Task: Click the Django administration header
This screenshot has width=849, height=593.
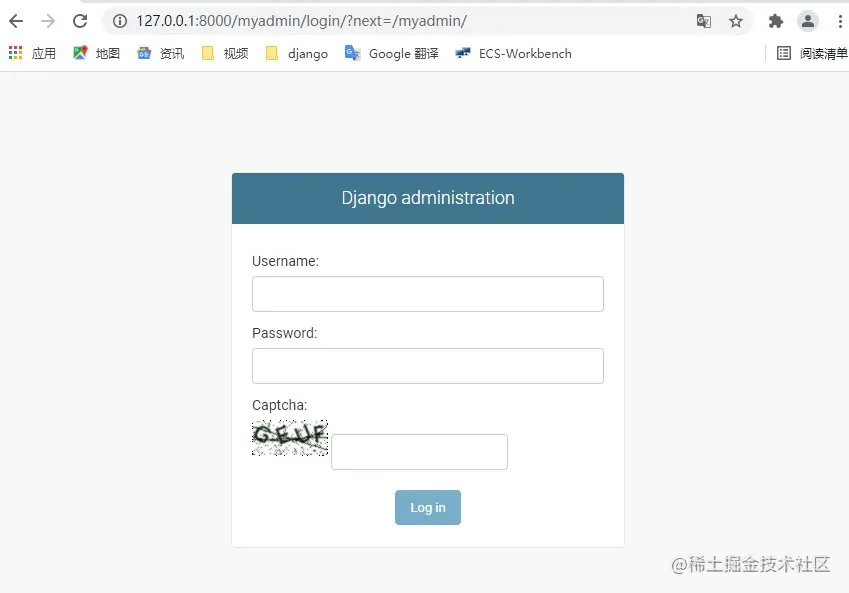Action: 428,198
